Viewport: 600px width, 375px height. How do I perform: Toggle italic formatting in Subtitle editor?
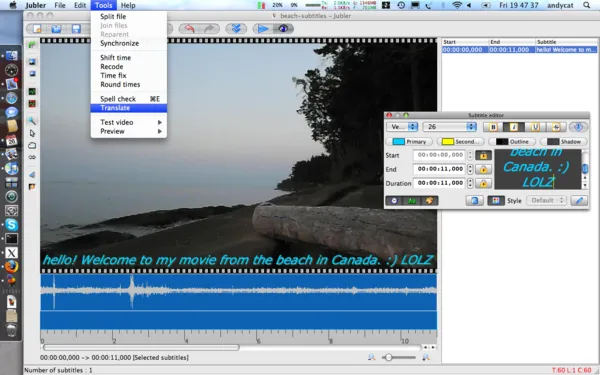click(x=514, y=127)
